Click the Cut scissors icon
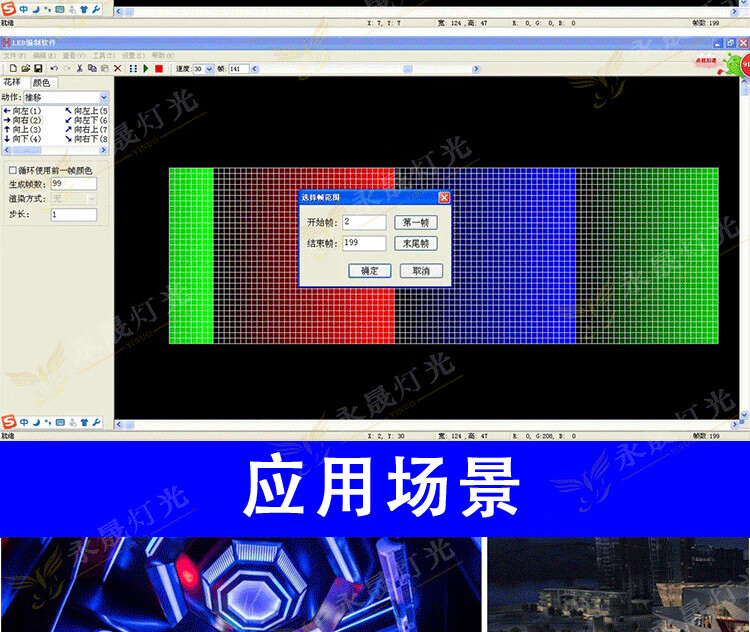 [x=80, y=69]
